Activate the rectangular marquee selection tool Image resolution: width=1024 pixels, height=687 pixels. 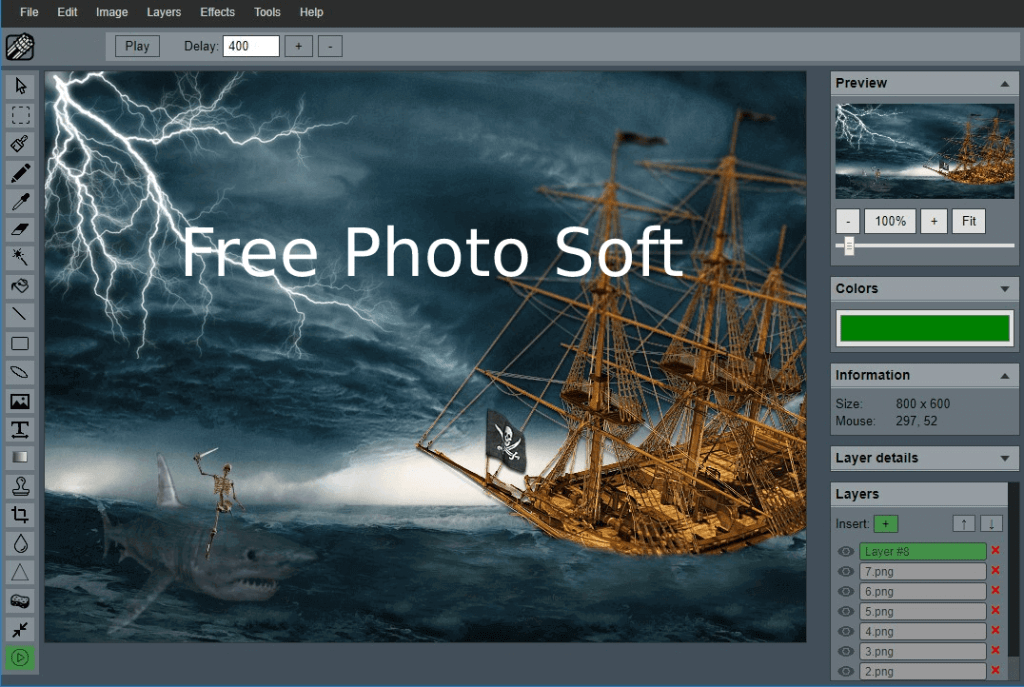(x=21, y=114)
